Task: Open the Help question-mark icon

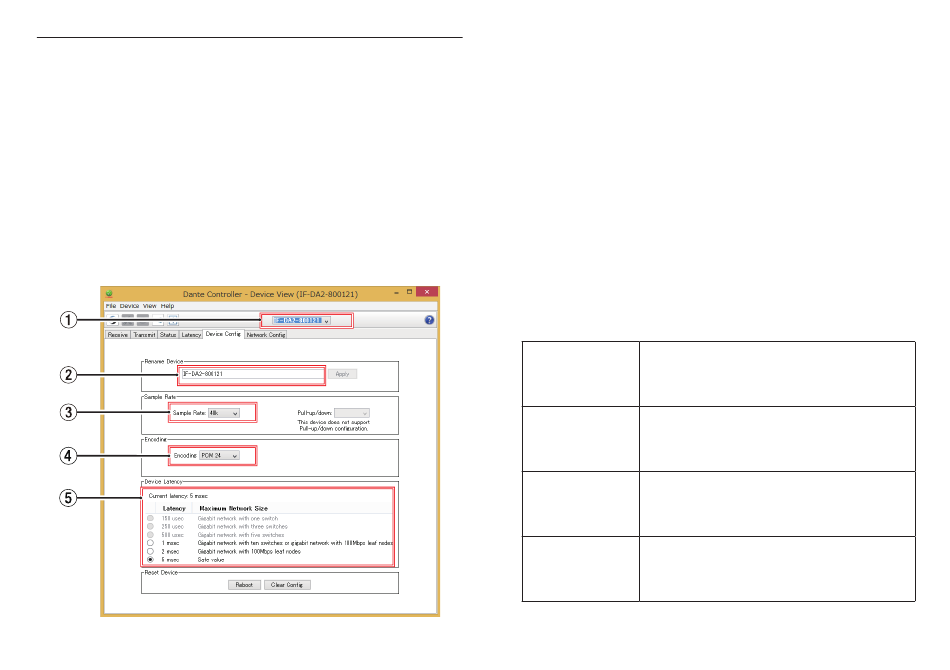Action: click(429, 320)
